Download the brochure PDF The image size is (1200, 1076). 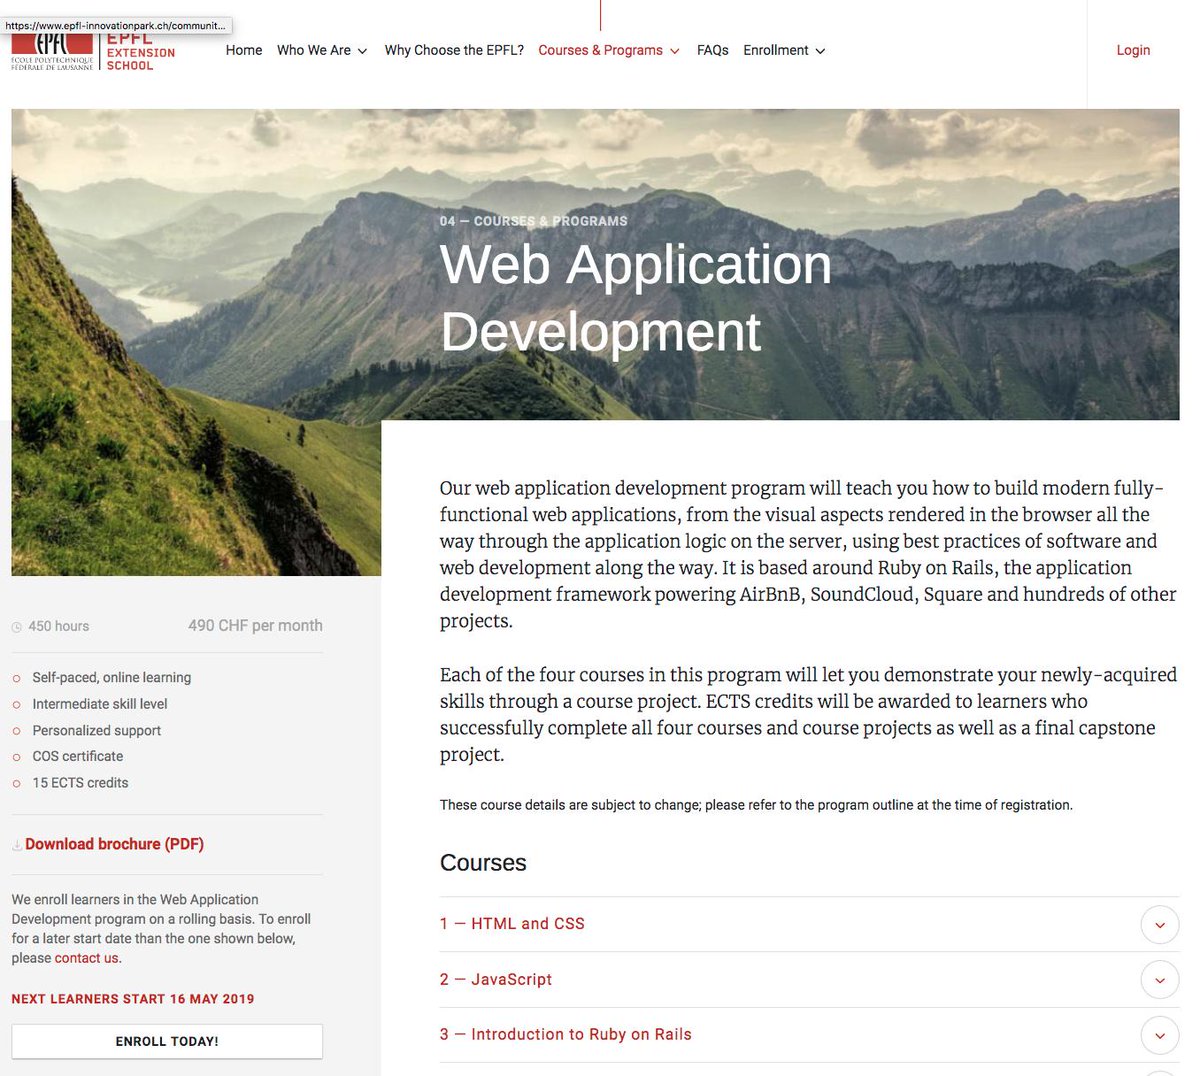pos(114,844)
